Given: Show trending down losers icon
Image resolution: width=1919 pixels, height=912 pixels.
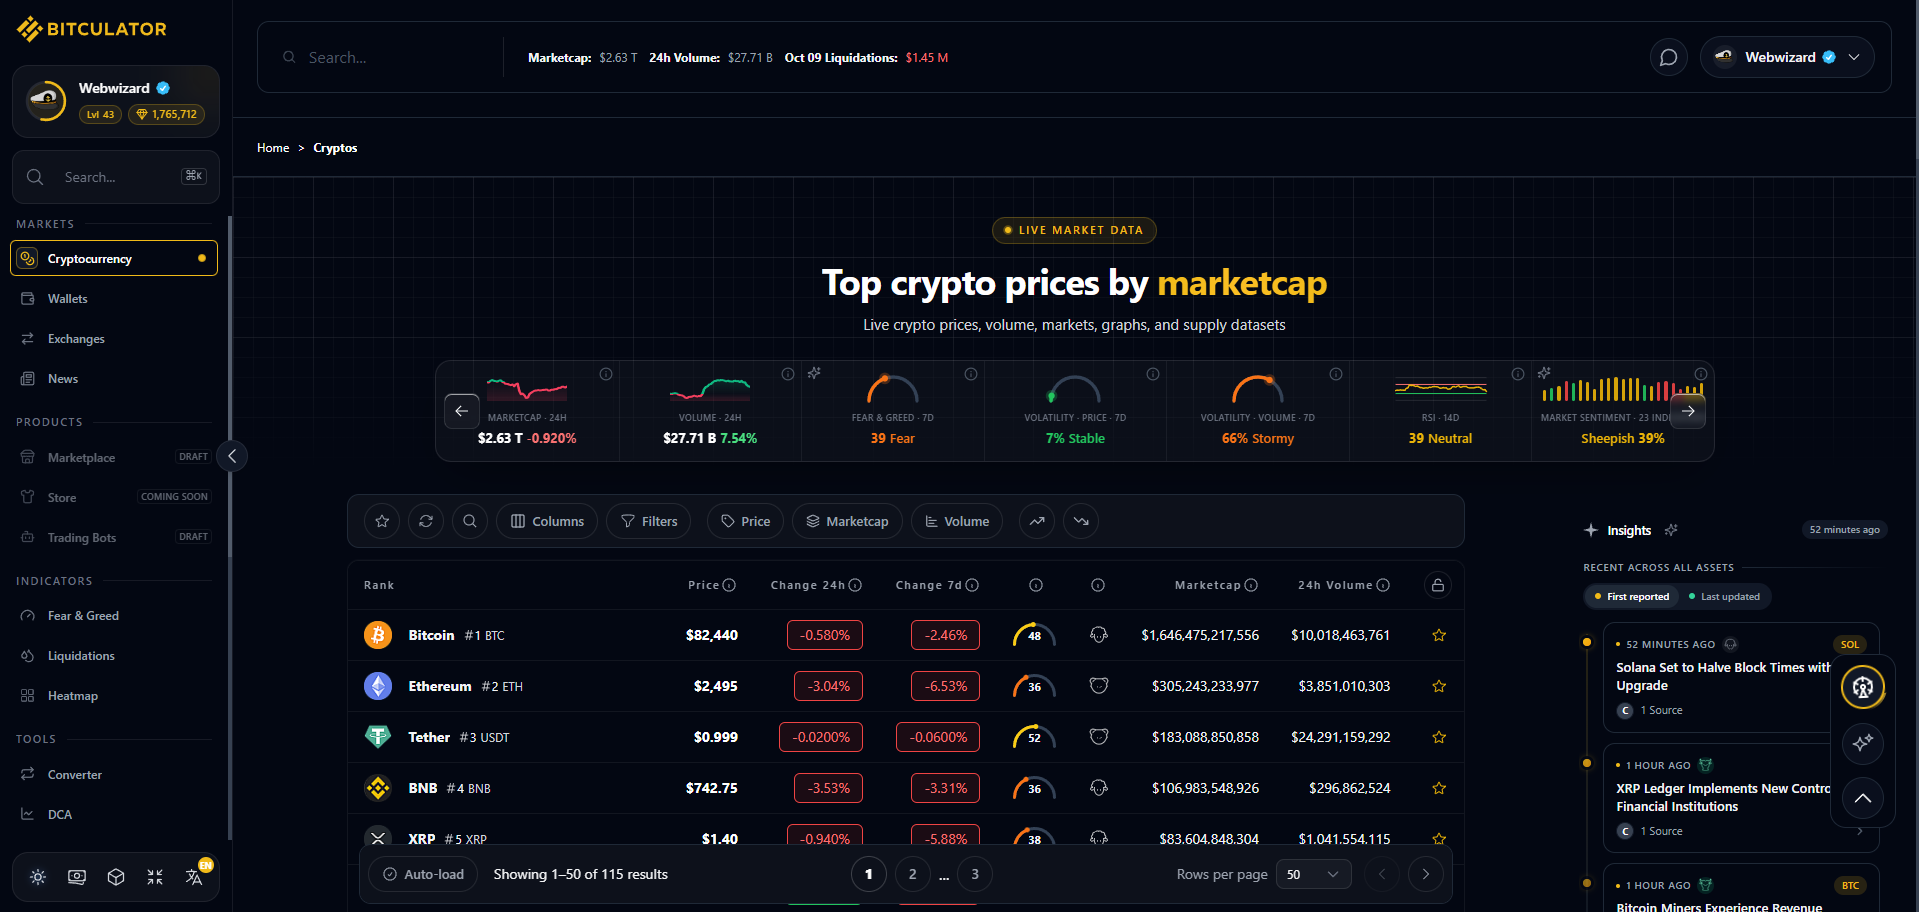Looking at the screenshot, I should [1081, 521].
